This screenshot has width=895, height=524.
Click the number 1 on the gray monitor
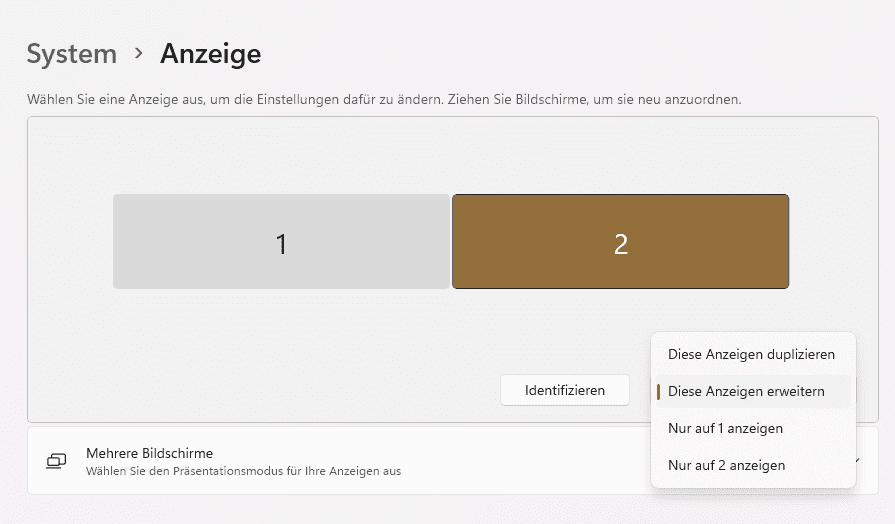click(x=281, y=244)
